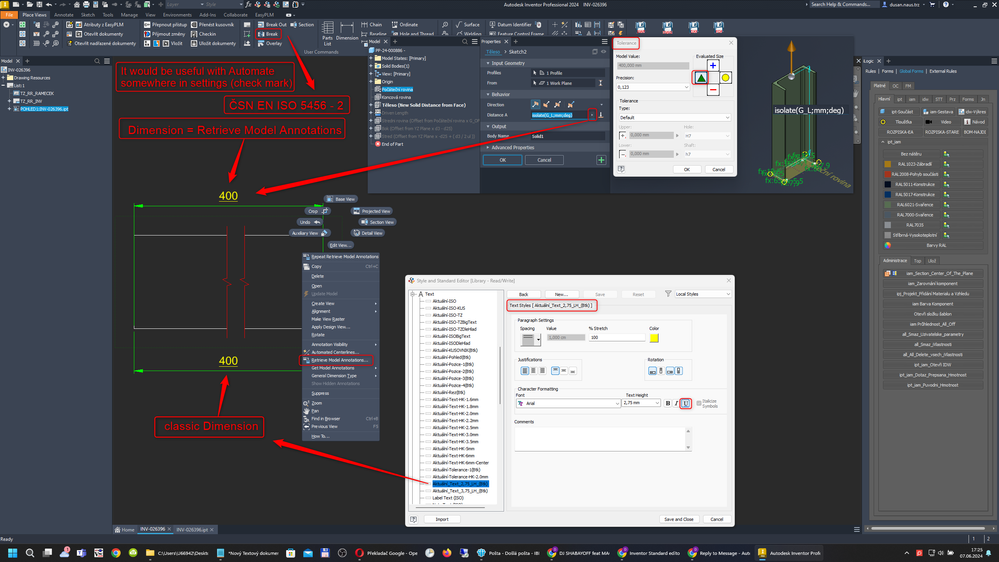Click the green triangle Evaluated Size button
The height and width of the screenshot is (562, 999).
pyautogui.click(x=700, y=78)
